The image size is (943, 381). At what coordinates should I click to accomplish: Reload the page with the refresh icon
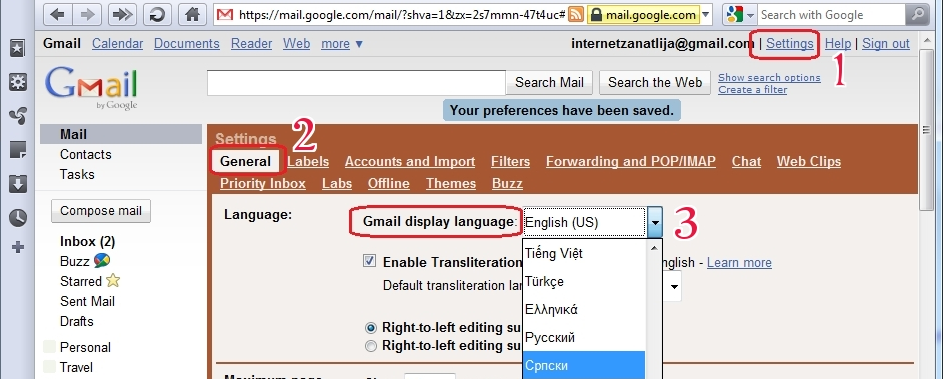(x=157, y=14)
